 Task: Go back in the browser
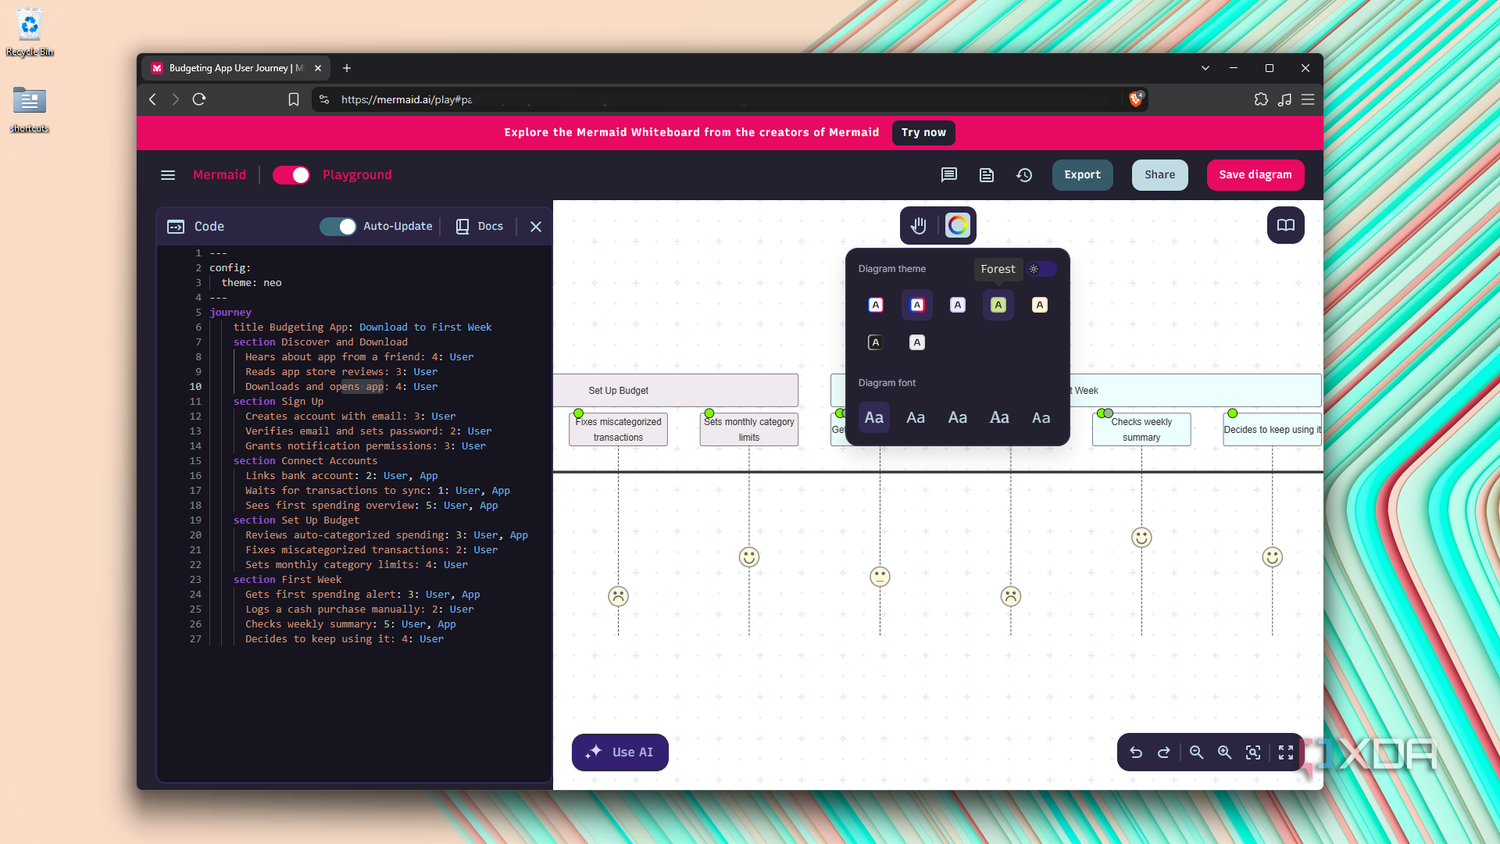153,99
